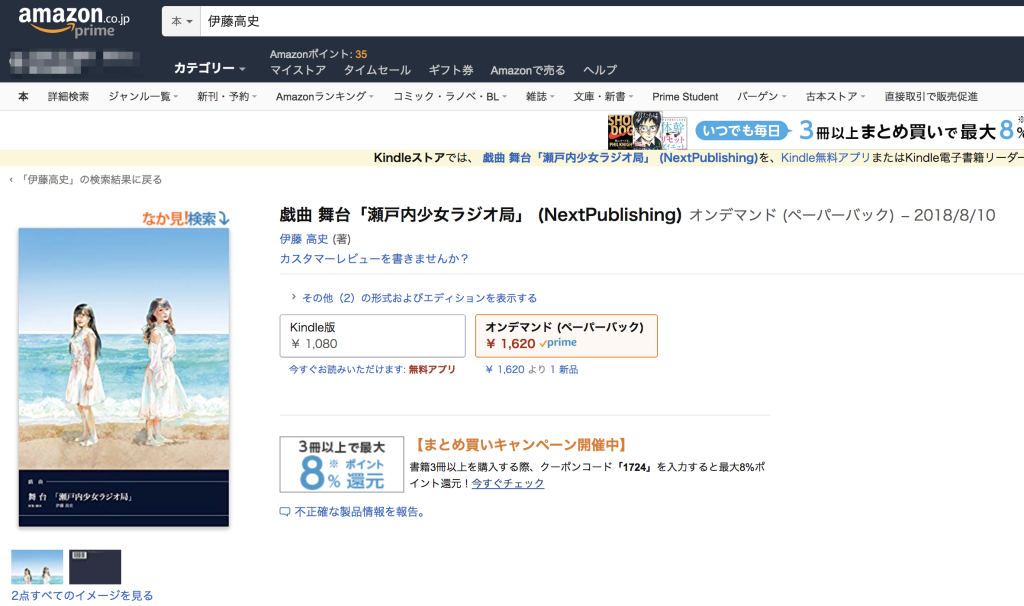Open 今すぐチェック campaign link

coord(508,483)
